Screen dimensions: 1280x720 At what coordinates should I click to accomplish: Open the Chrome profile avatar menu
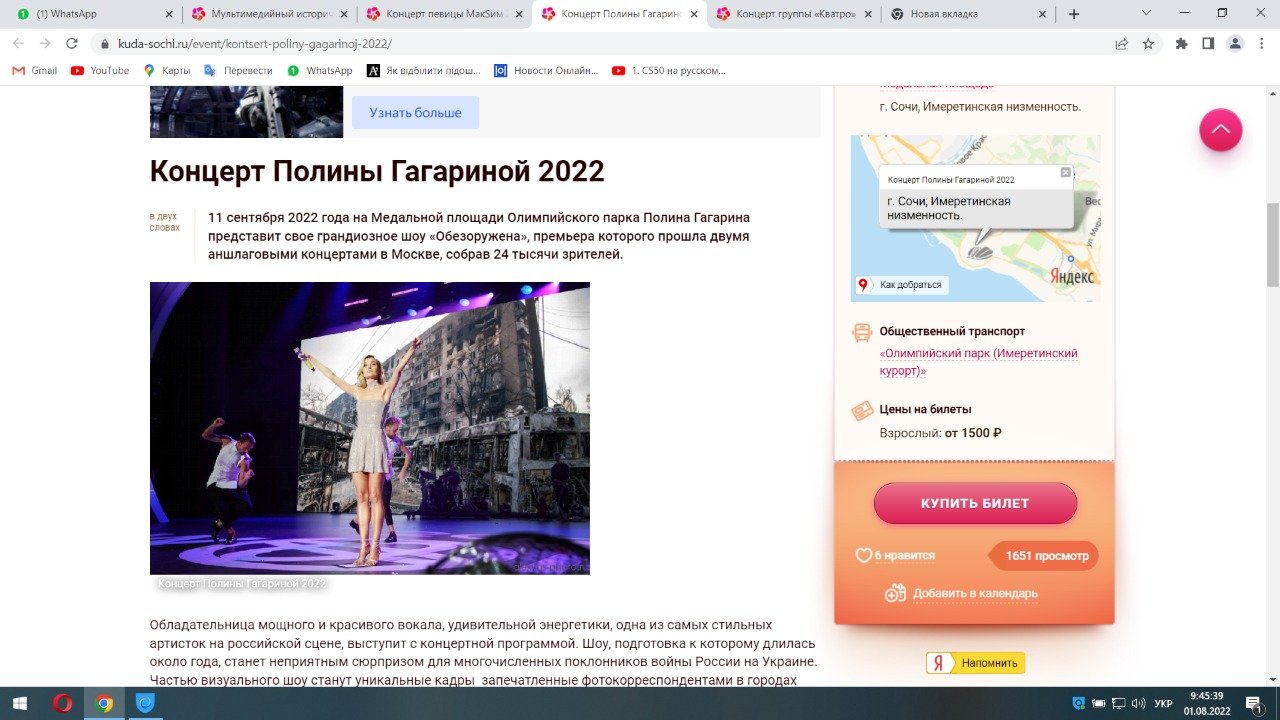coord(1235,44)
